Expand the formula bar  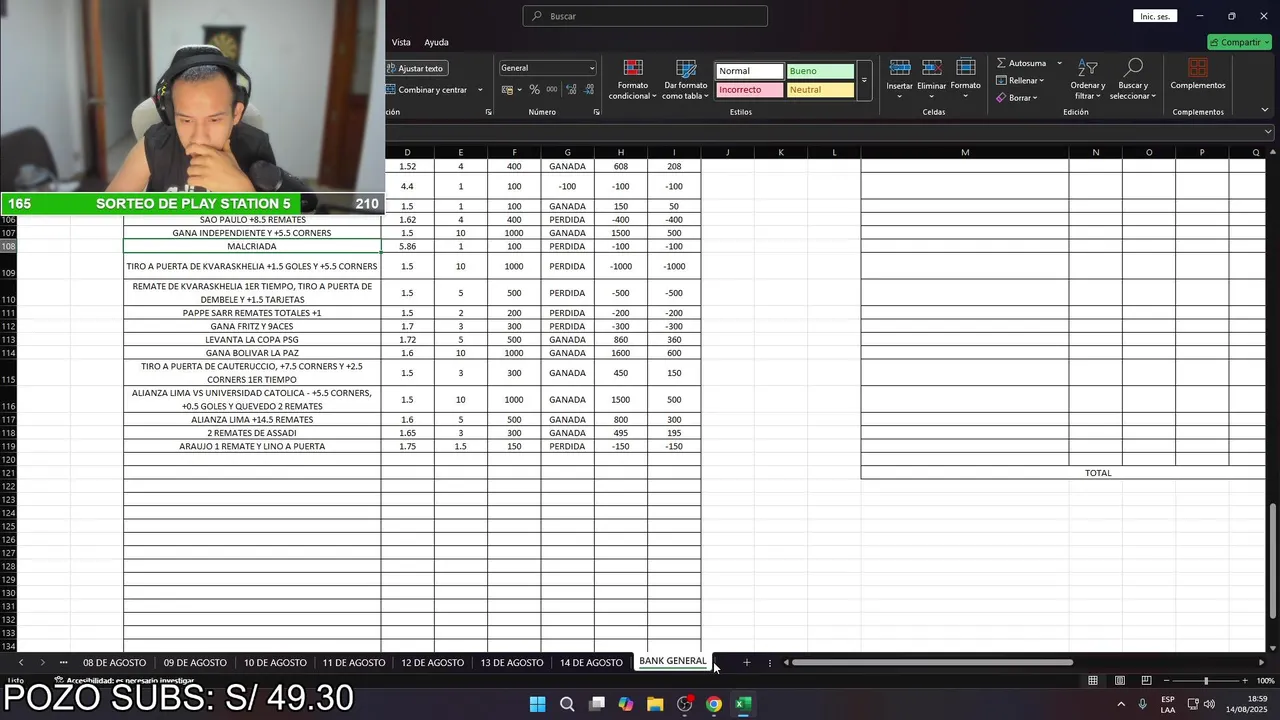point(1269,132)
